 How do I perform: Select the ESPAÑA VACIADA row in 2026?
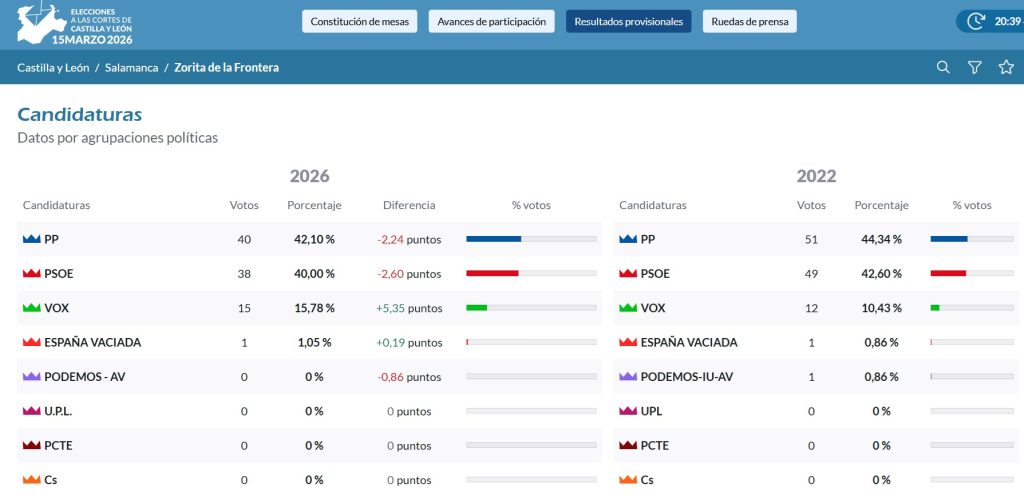coord(309,342)
